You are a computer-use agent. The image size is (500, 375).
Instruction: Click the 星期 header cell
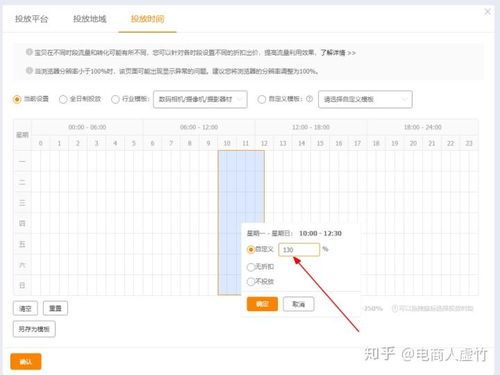click(22, 135)
